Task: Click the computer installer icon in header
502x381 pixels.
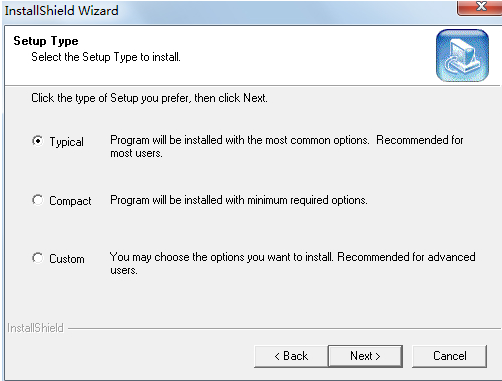Action: [x=462, y=55]
